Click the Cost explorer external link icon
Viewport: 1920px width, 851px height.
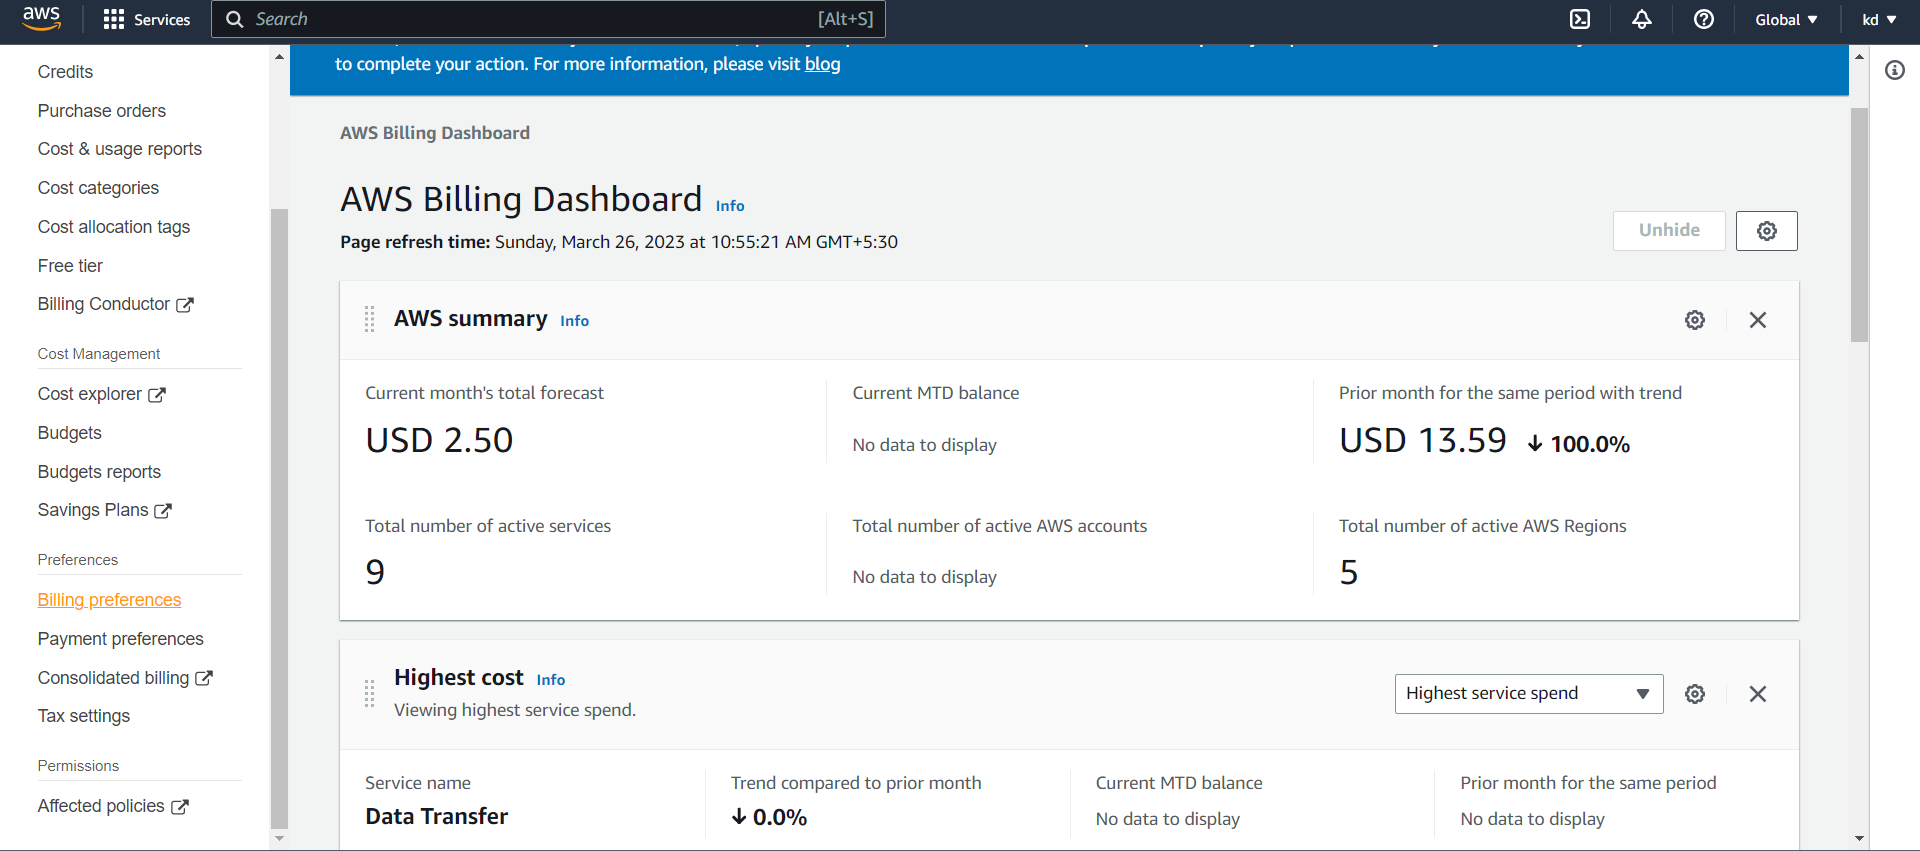click(157, 395)
